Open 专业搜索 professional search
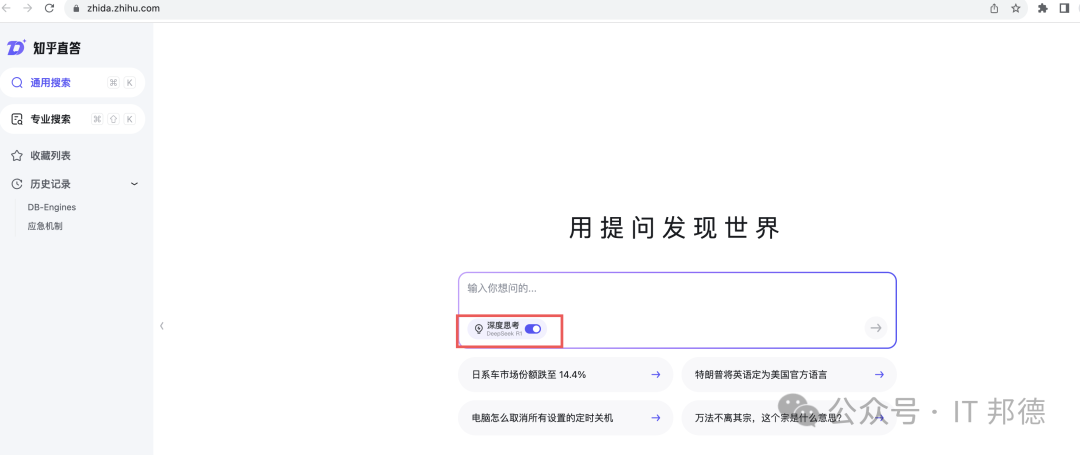Image resolution: width=1080 pixels, height=455 pixels. (72, 119)
